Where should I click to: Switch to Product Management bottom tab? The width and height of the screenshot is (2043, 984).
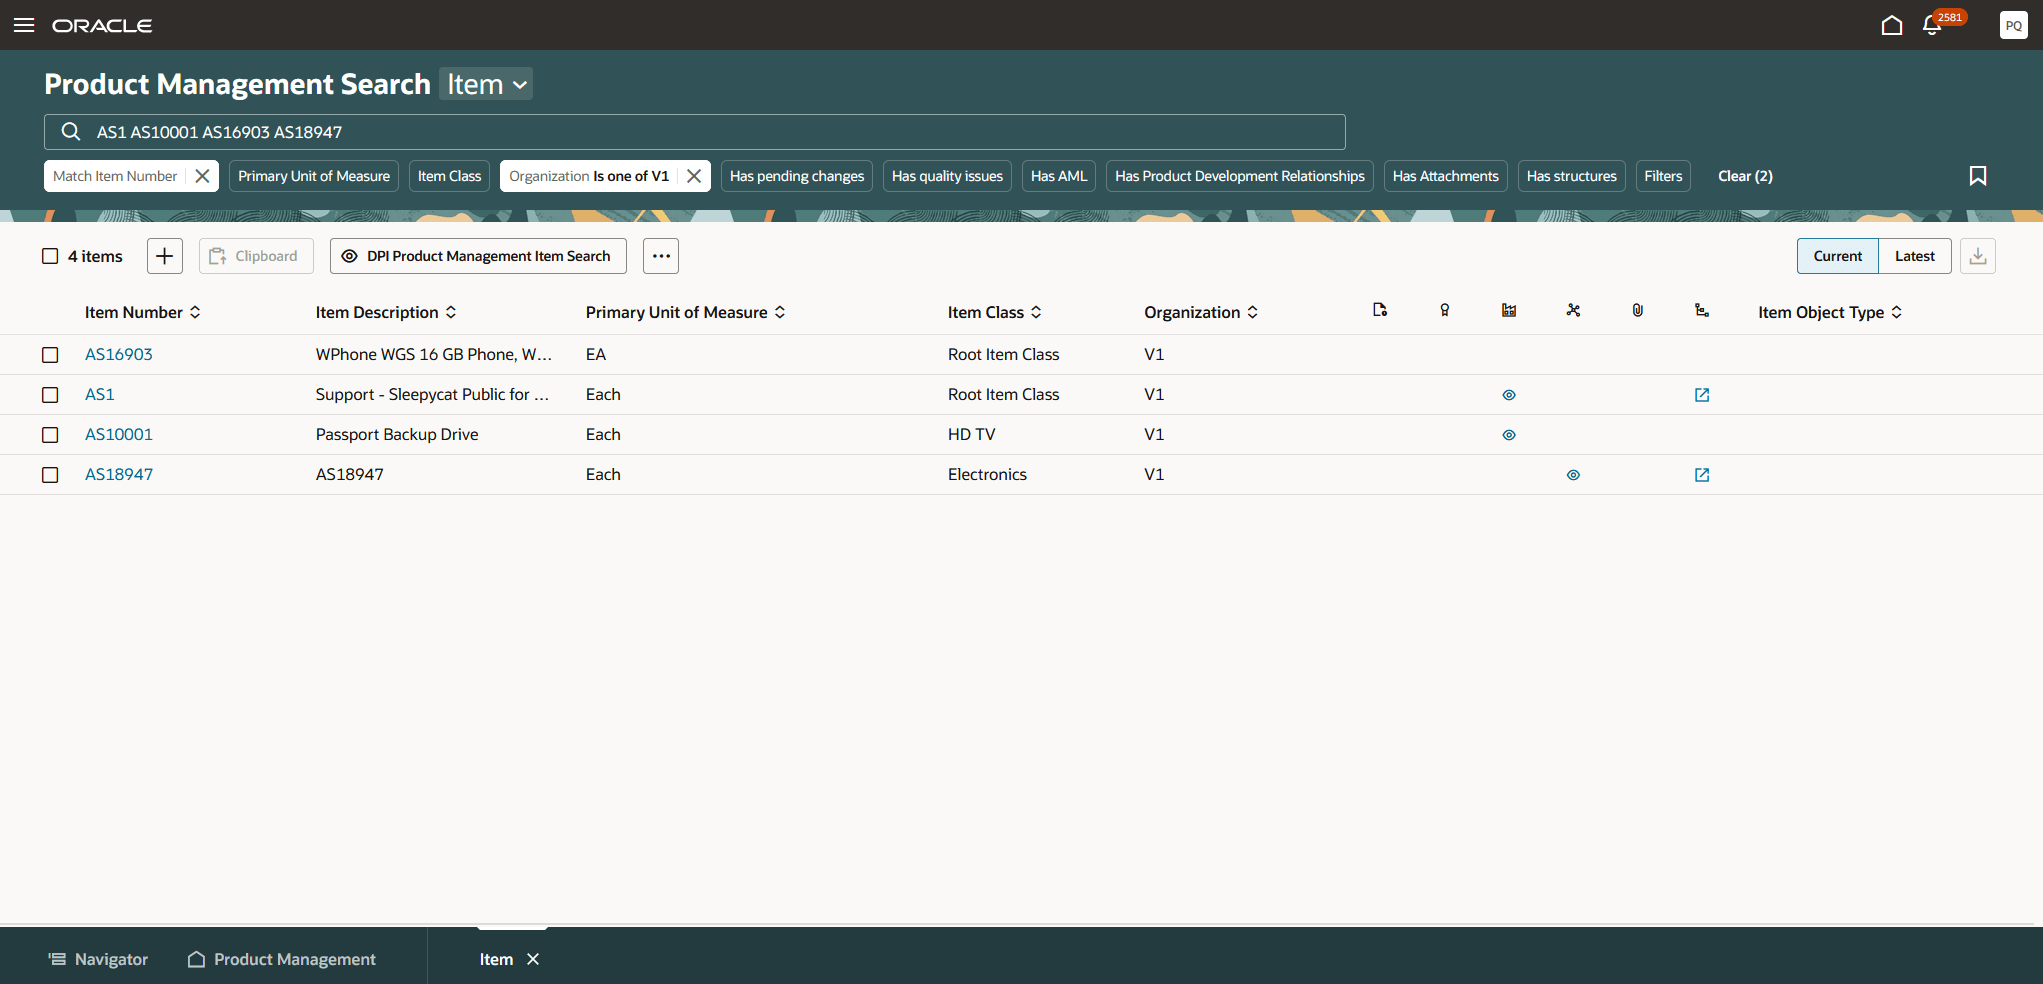(x=282, y=959)
